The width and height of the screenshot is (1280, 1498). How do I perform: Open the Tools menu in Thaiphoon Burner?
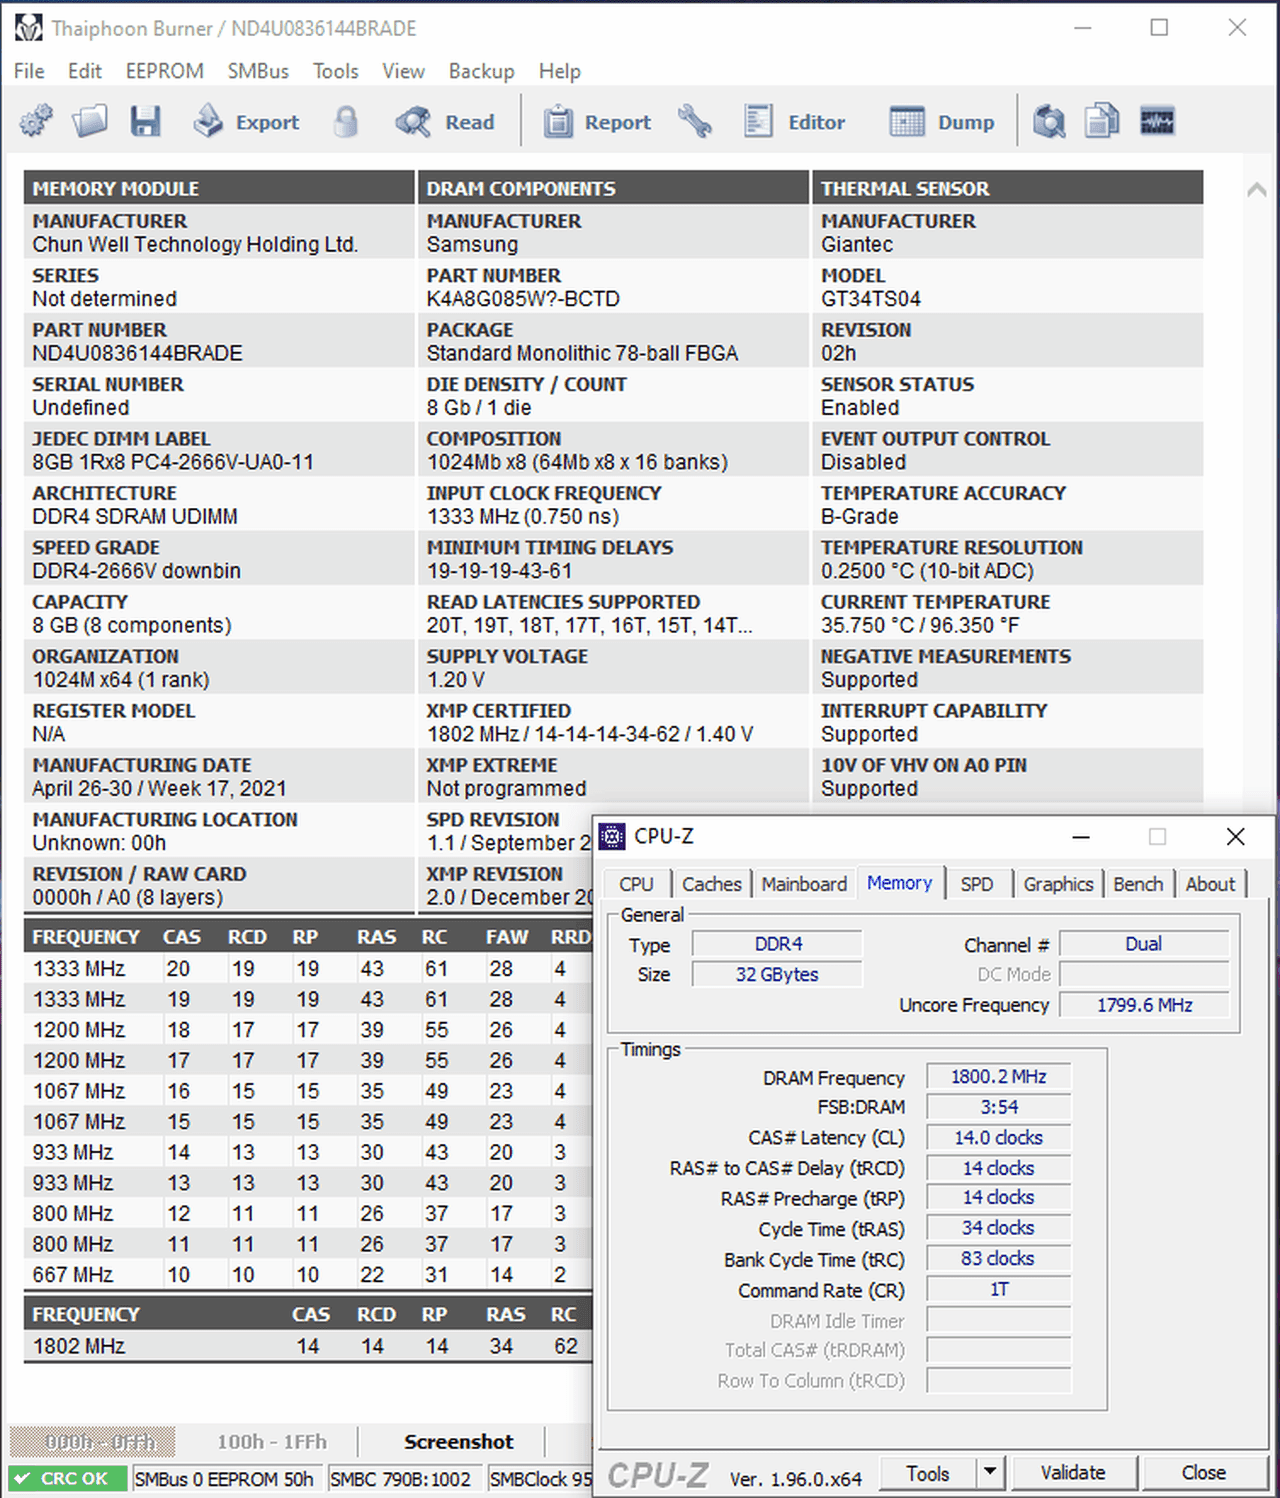pos(335,71)
